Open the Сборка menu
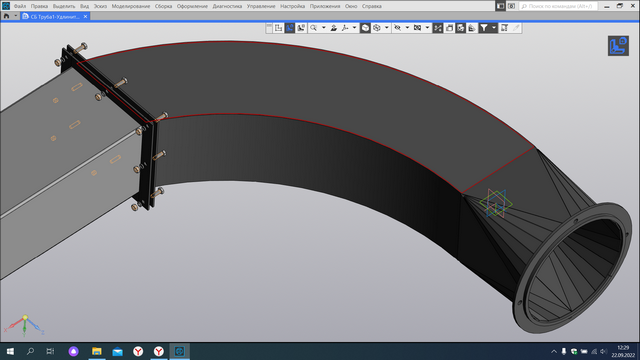This screenshot has height=360, width=640. point(163,6)
